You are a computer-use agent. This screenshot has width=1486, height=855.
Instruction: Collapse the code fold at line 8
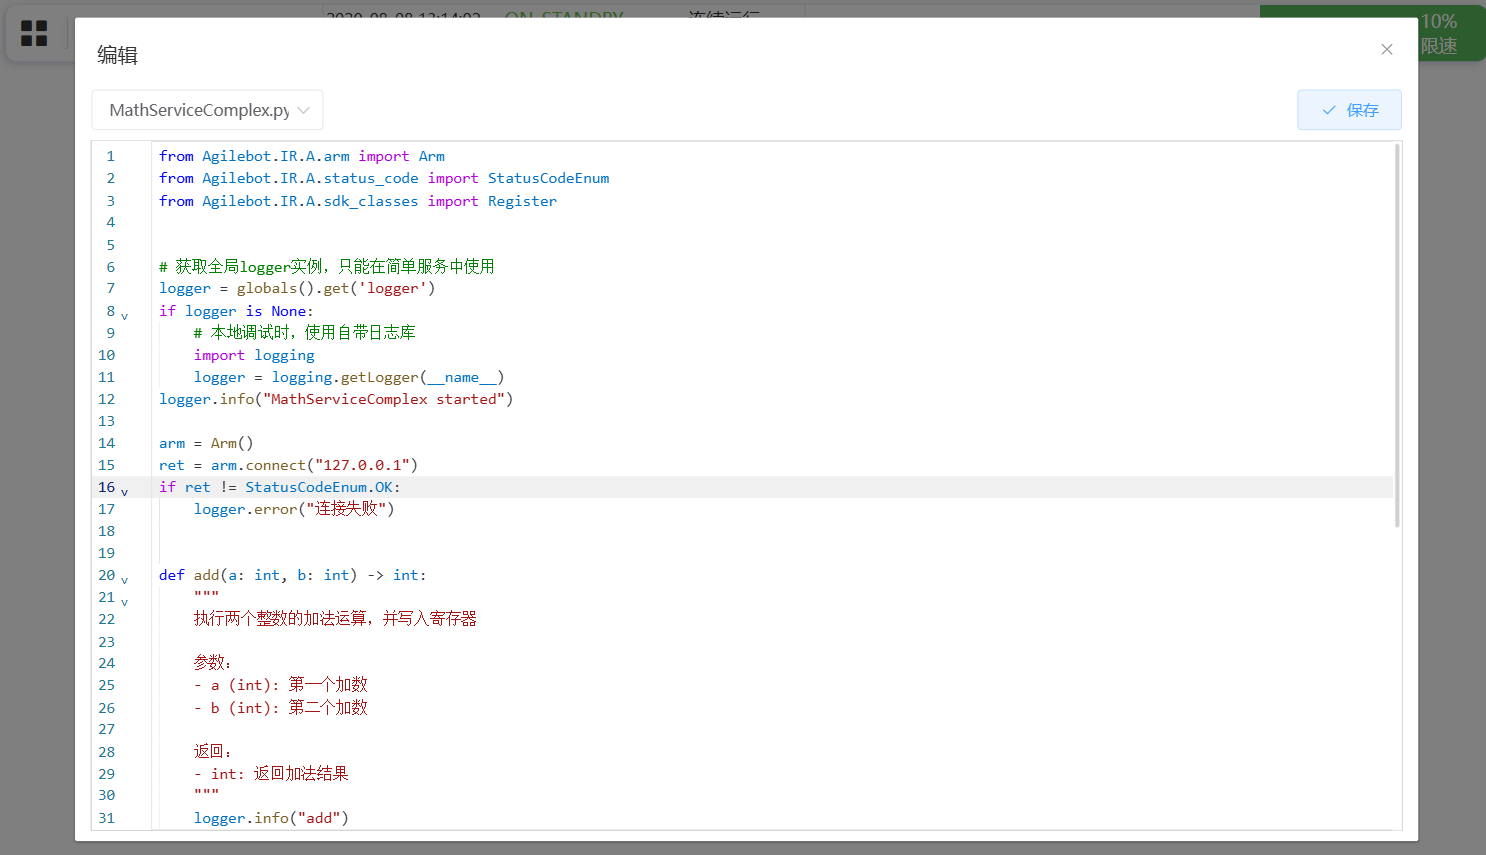point(125,316)
